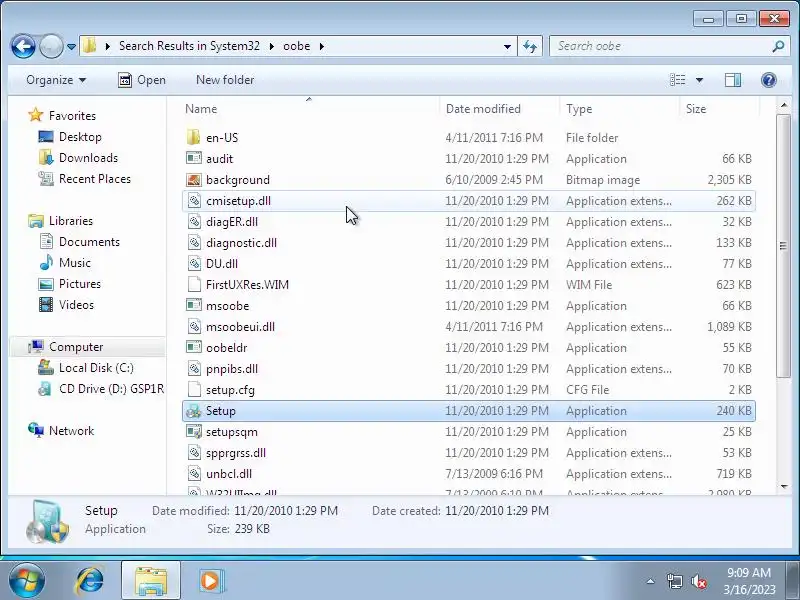Show hidden system tray icons
This screenshot has width=800, height=600.
651,581
